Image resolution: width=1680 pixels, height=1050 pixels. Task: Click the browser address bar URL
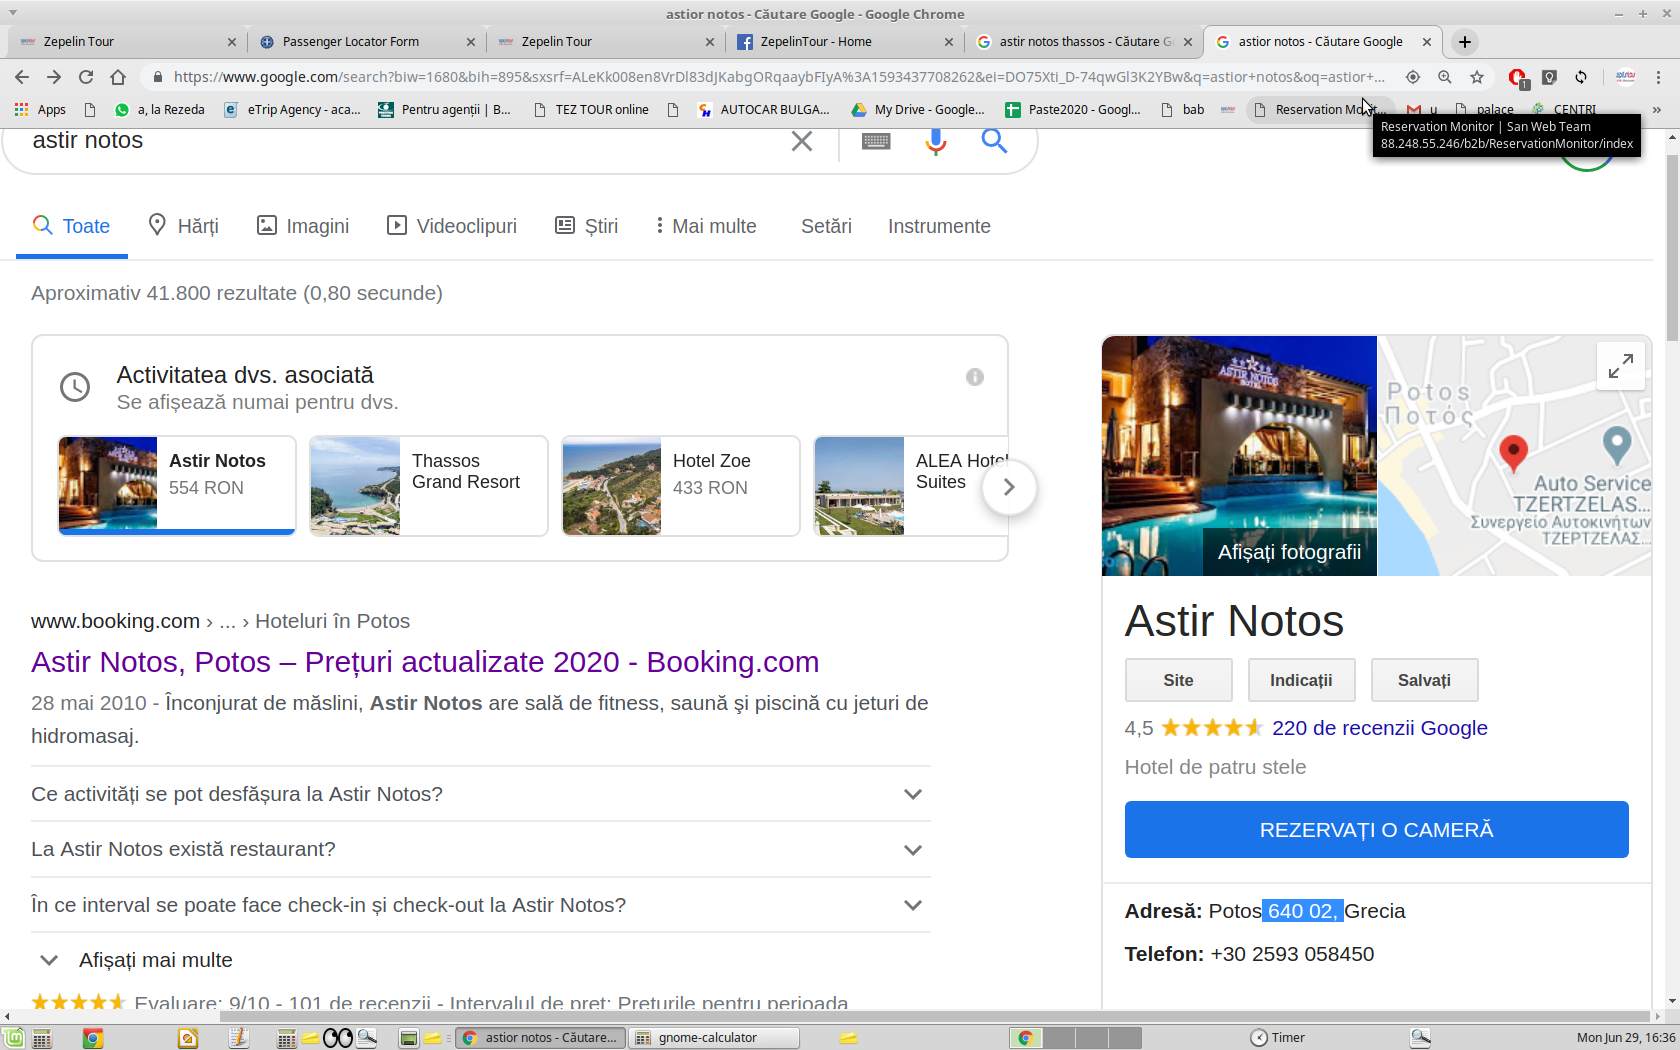pos(779,77)
